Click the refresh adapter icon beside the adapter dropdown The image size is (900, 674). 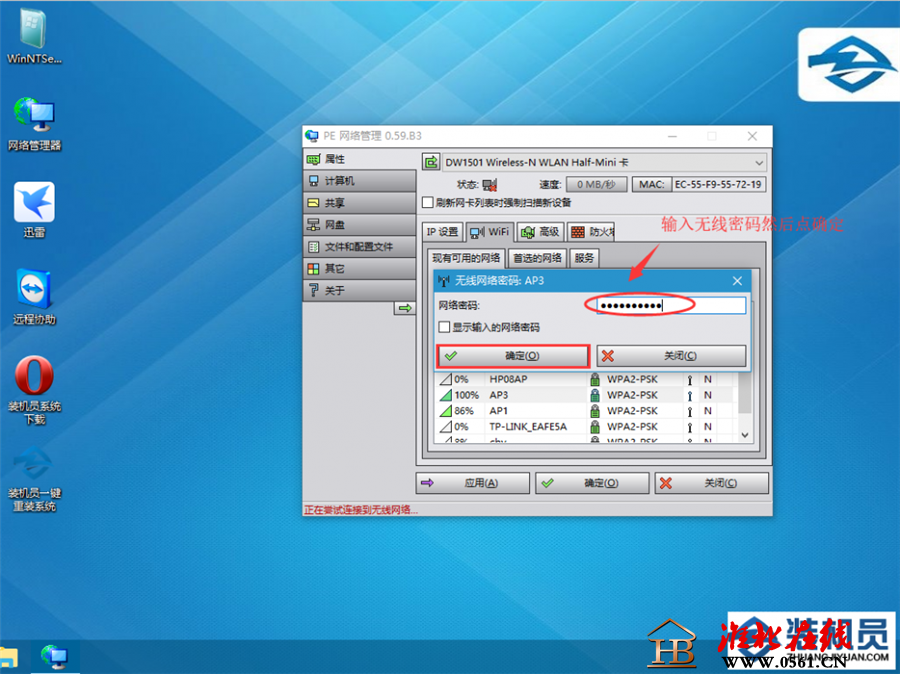[430, 162]
